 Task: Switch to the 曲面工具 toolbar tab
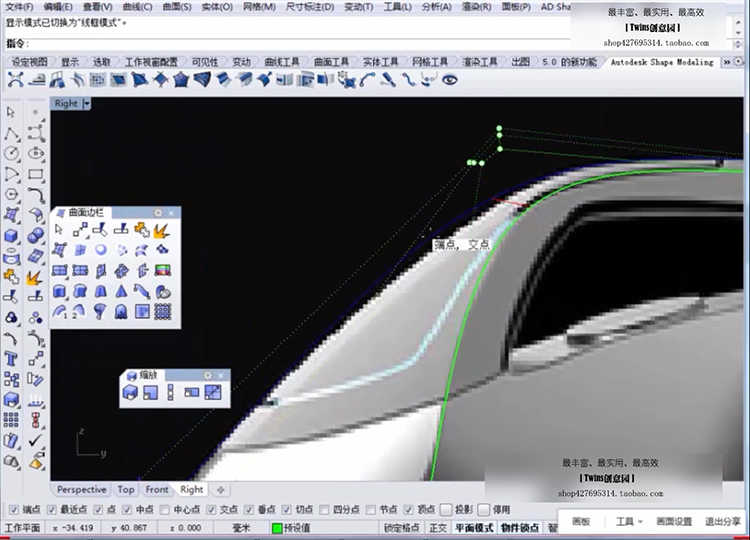[x=331, y=62]
